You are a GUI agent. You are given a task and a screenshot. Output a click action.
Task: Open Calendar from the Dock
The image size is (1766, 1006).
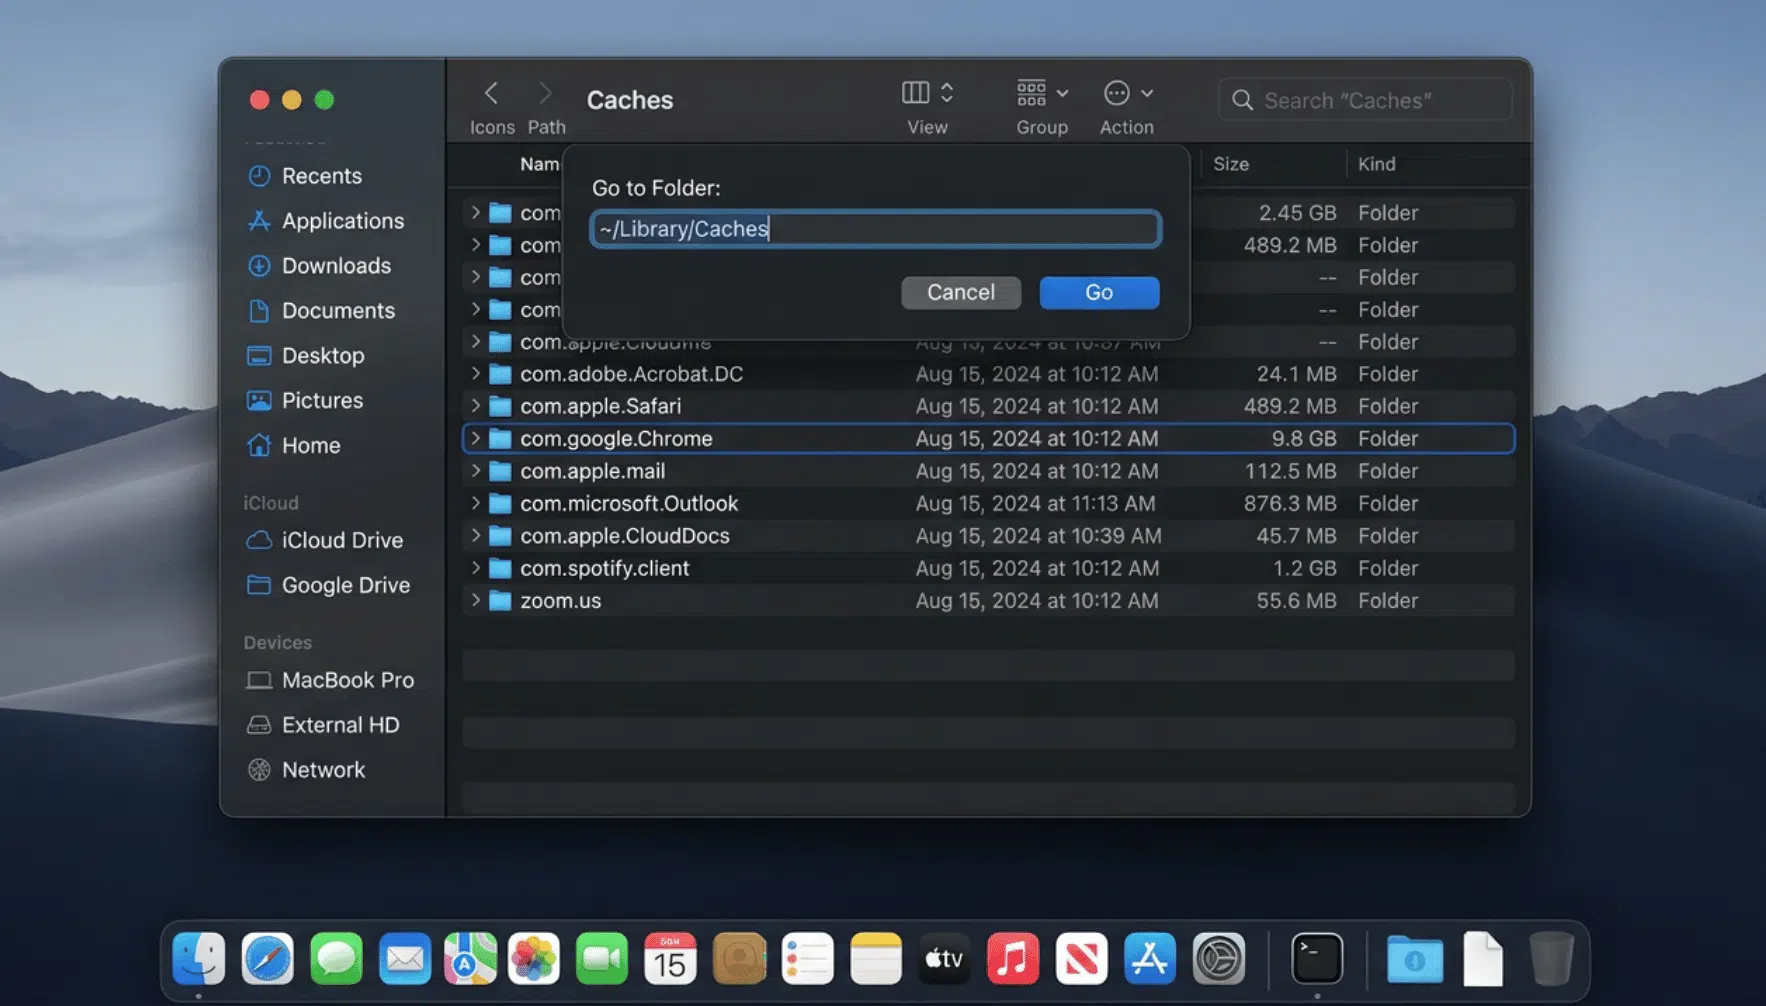(x=670, y=959)
